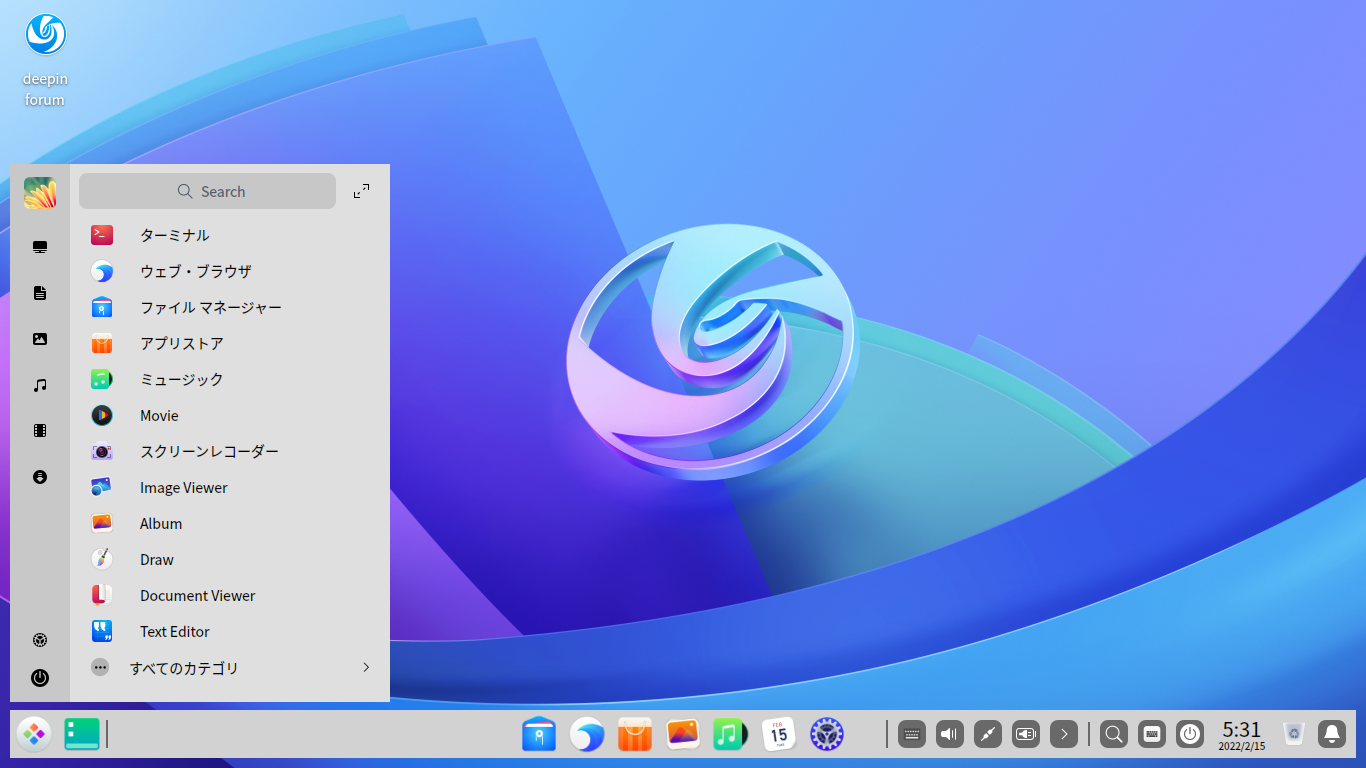Open Image Viewer from the app list
The width and height of the screenshot is (1366, 768).
(230, 487)
